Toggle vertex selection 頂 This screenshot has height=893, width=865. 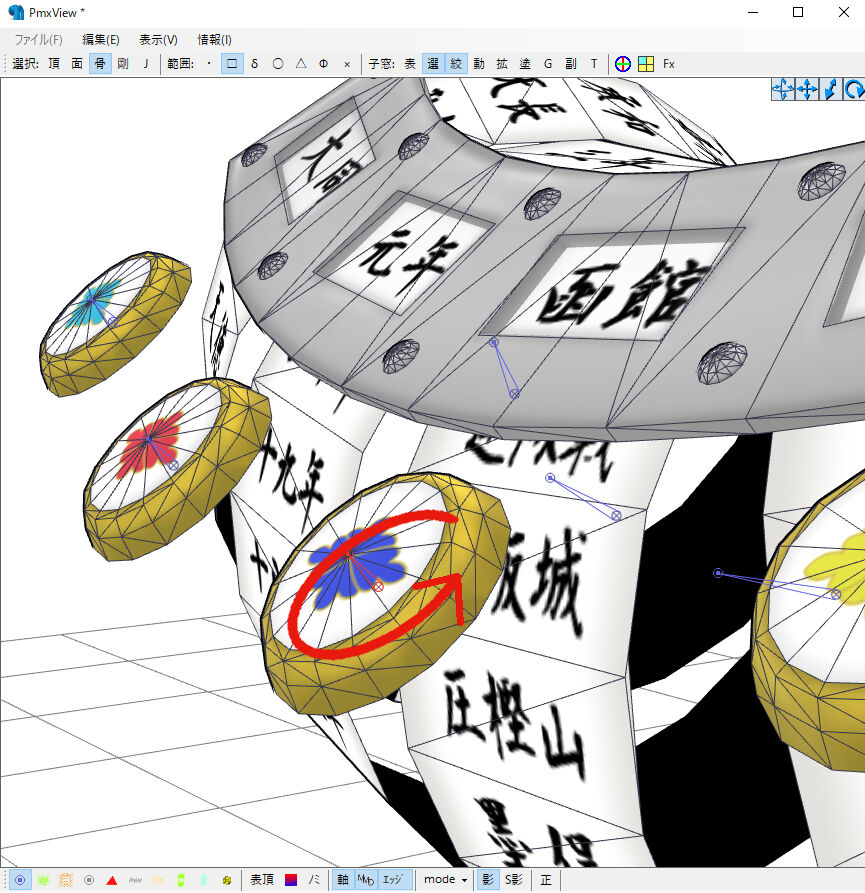click(x=54, y=64)
